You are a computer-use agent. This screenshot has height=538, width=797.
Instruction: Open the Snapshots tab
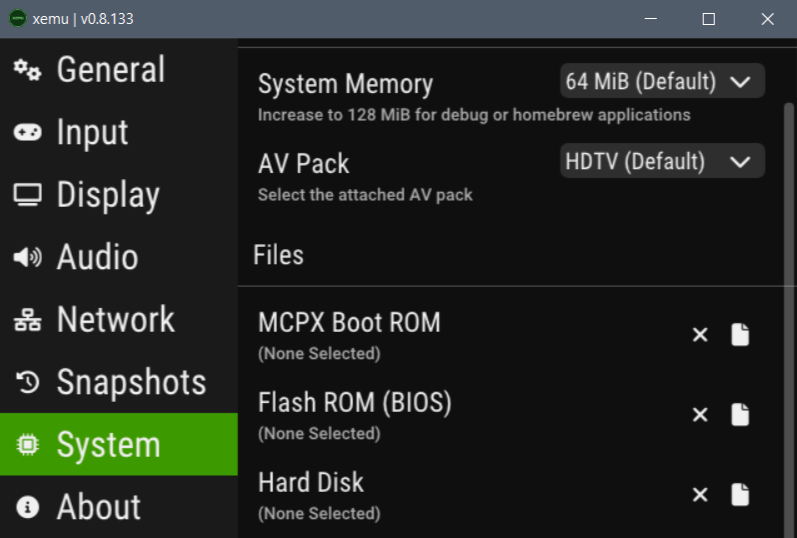point(130,382)
